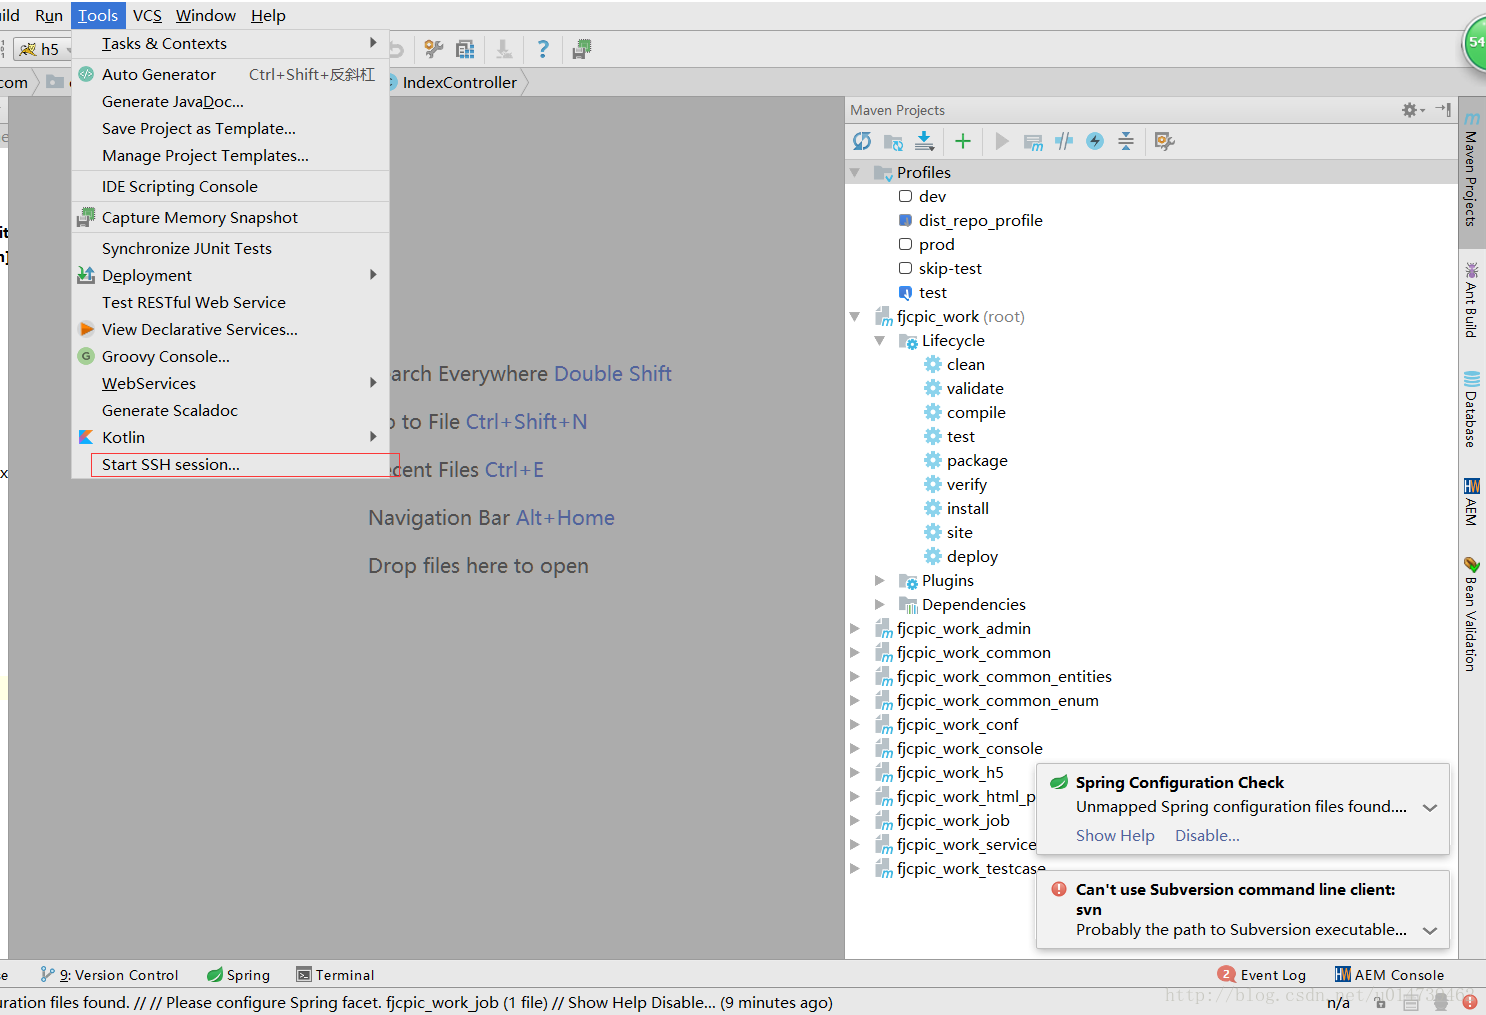Screen dimensions: 1486x1015
Task: Click the blue Help question mark
Action: click(543, 48)
